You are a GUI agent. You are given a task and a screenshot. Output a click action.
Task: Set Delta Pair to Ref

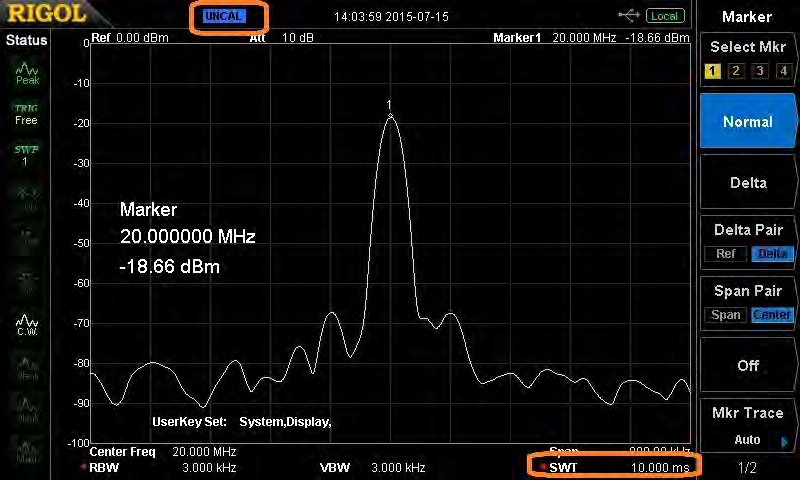point(726,254)
